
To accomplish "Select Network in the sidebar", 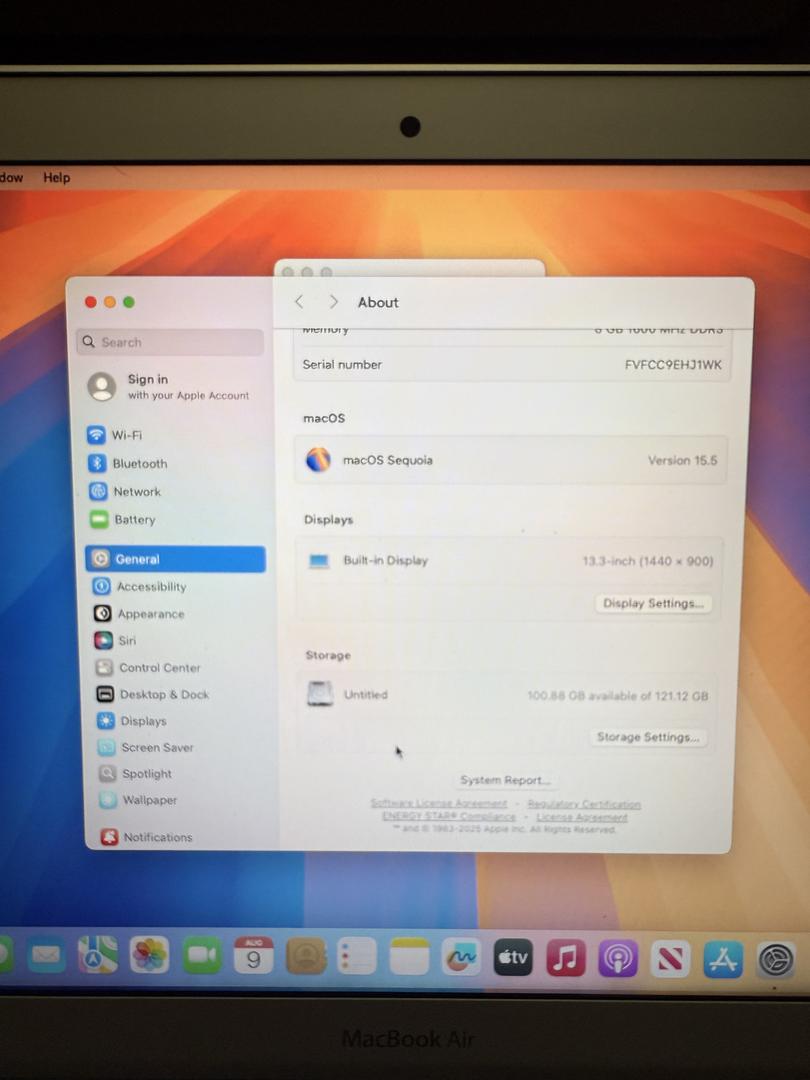I will tap(125, 492).
